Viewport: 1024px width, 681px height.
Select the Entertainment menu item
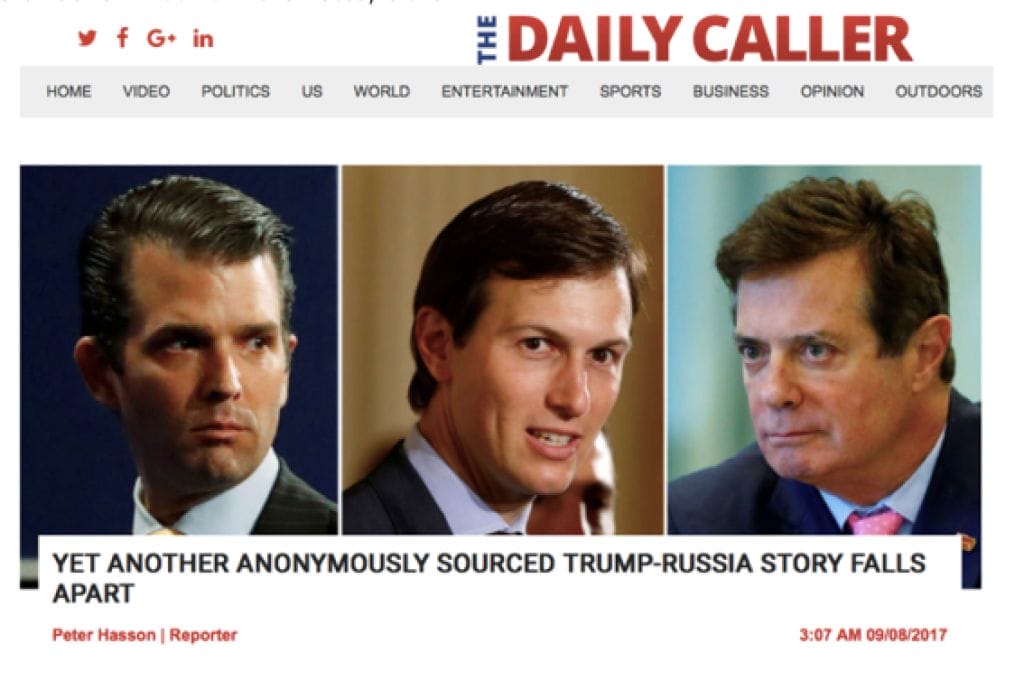(x=504, y=91)
